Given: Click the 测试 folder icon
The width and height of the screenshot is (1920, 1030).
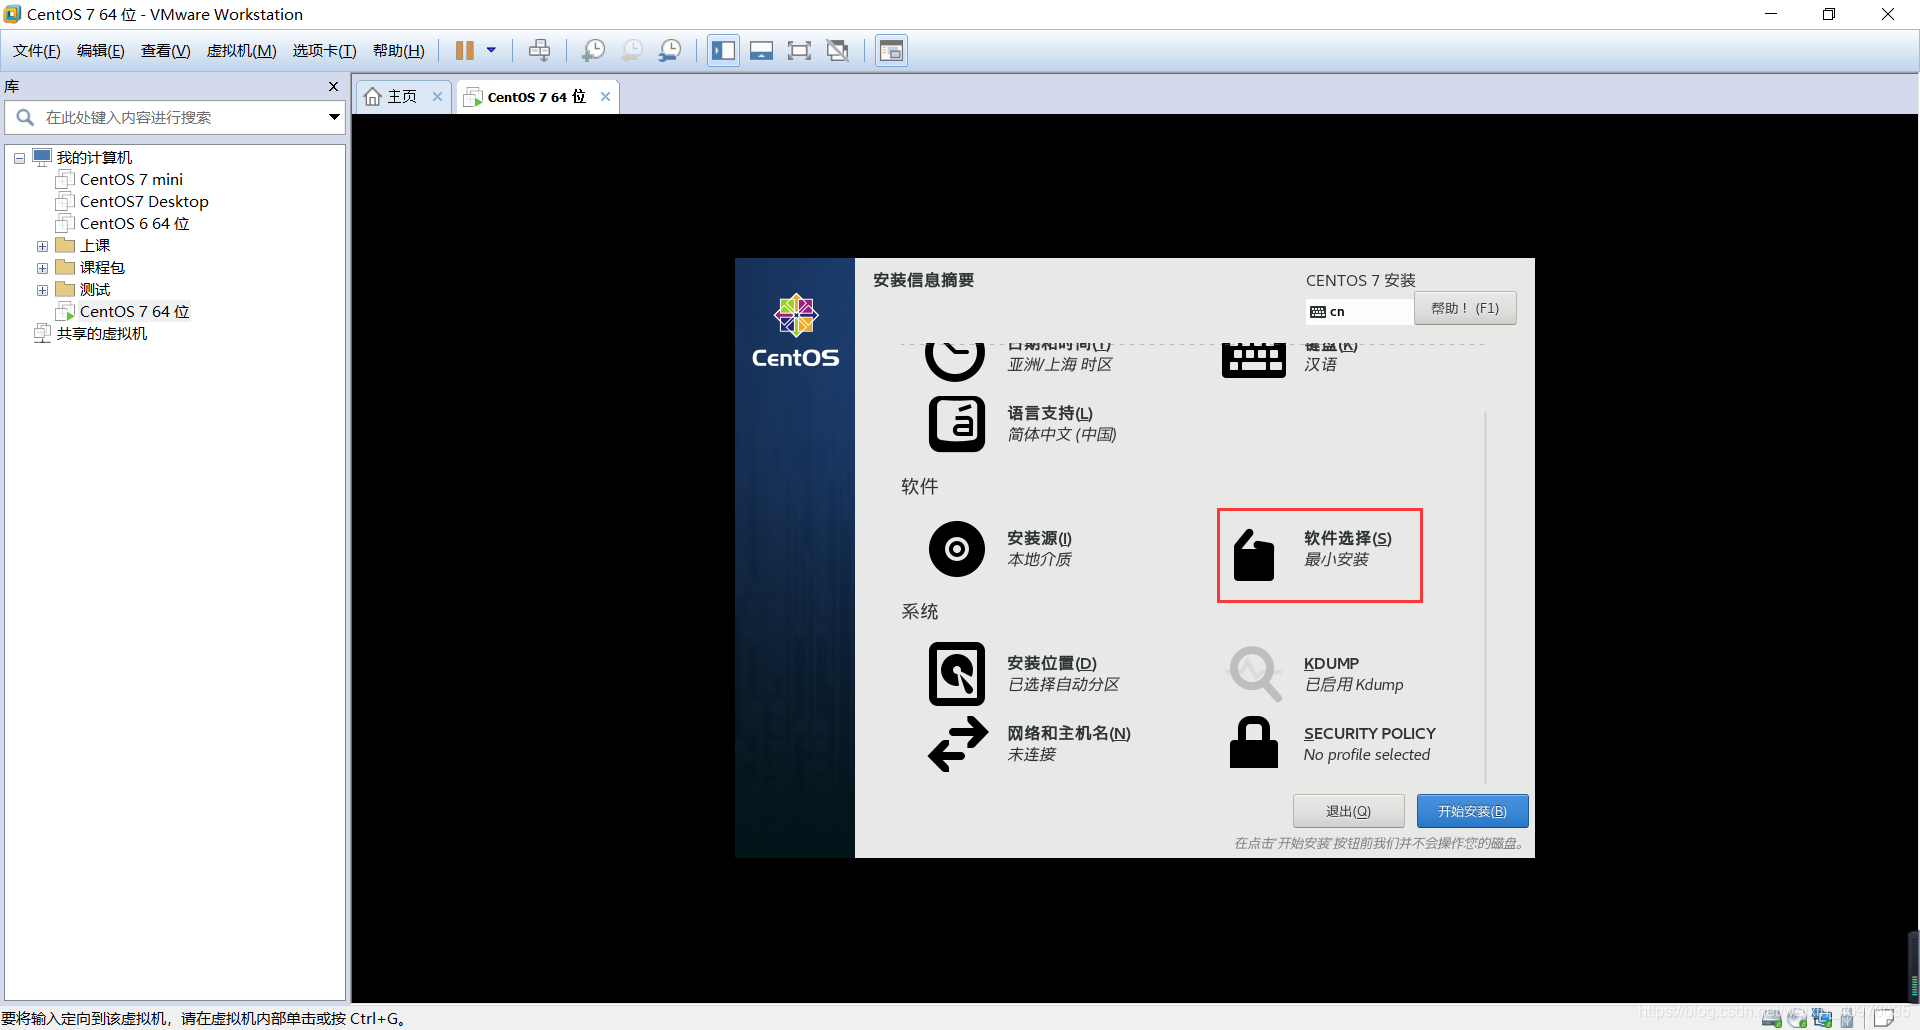Looking at the screenshot, I should coord(65,289).
